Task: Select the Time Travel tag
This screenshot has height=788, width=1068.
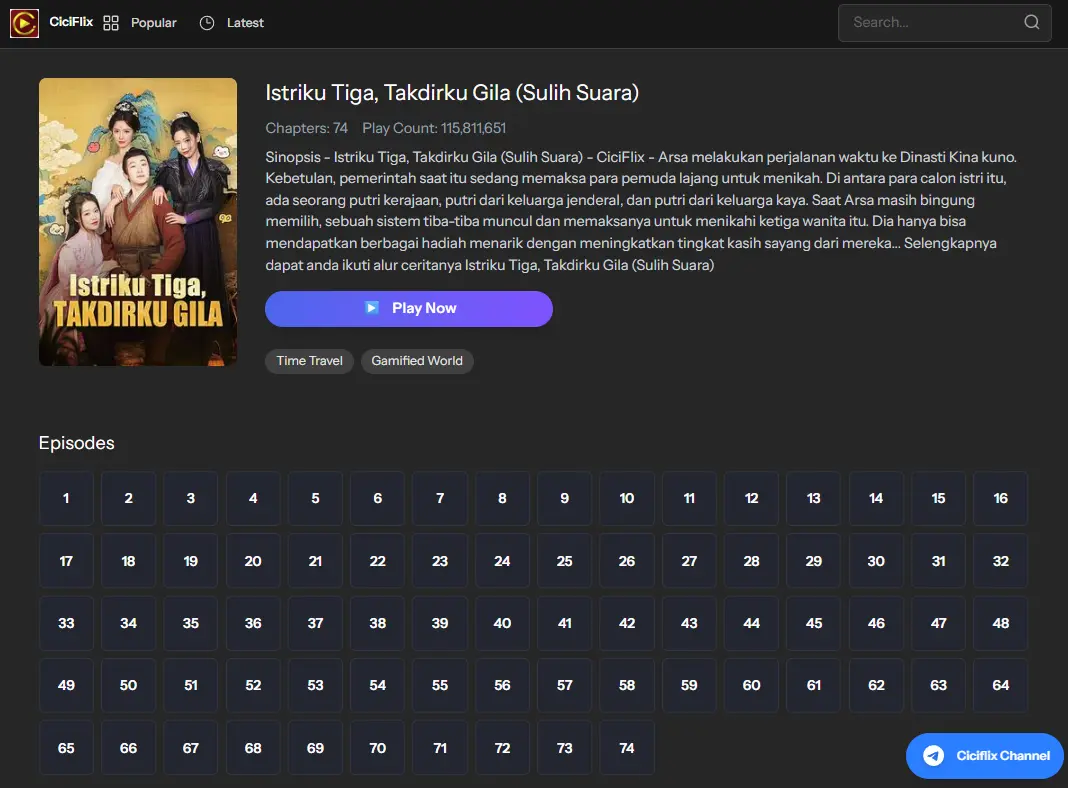Action: point(309,361)
